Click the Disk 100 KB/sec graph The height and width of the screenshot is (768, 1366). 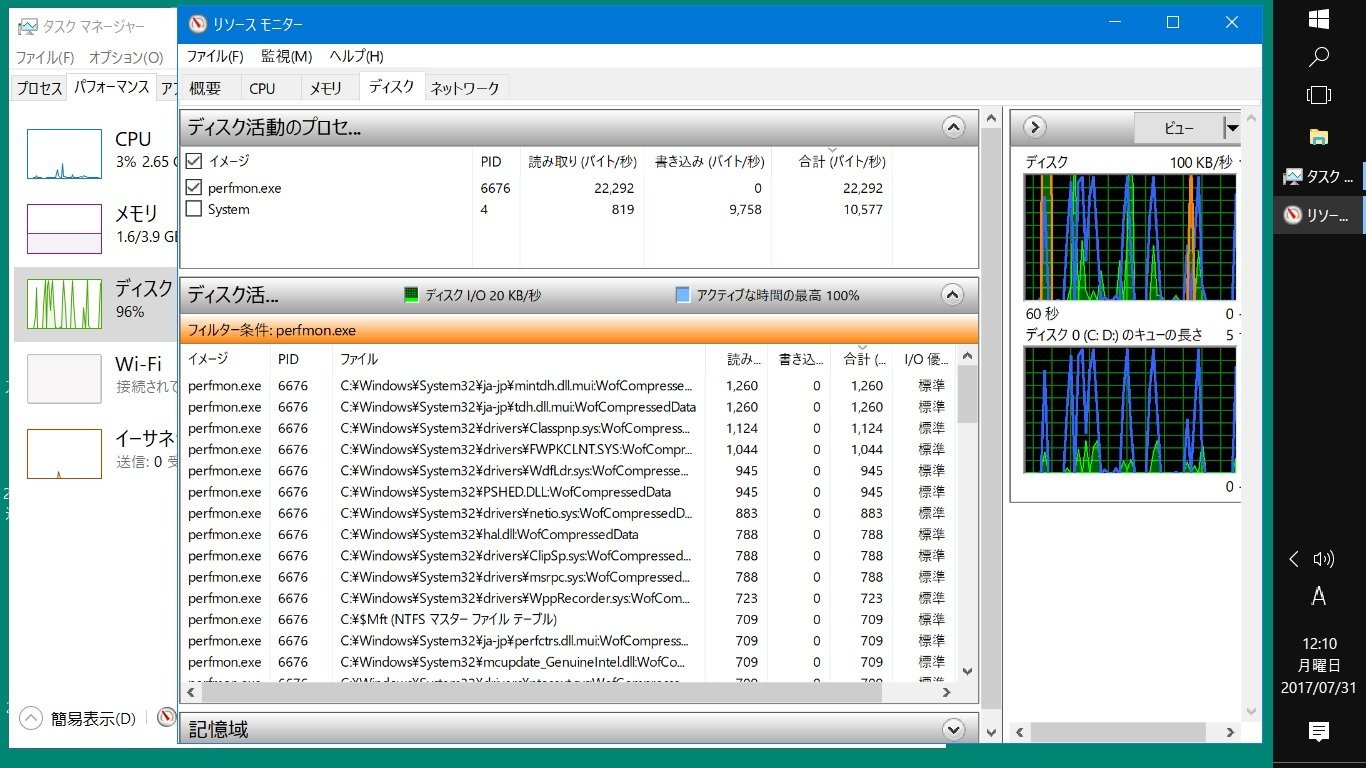pos(1130,237)
